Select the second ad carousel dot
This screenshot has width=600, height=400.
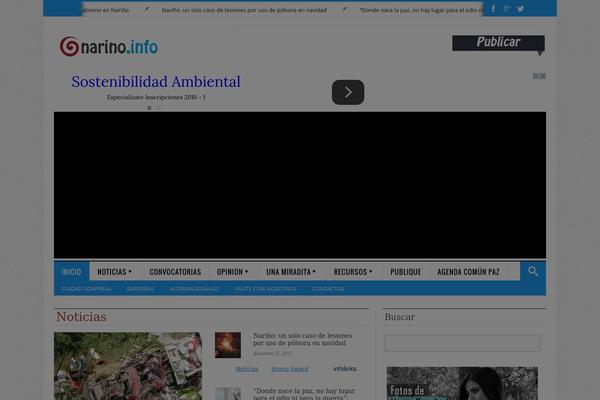158,108
